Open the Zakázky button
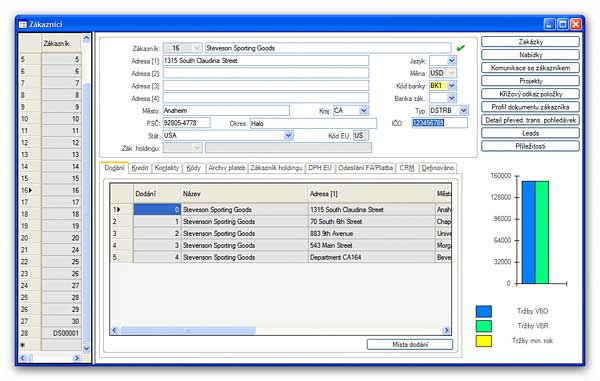The image size is (600, 381). click(x=530, y=42)
